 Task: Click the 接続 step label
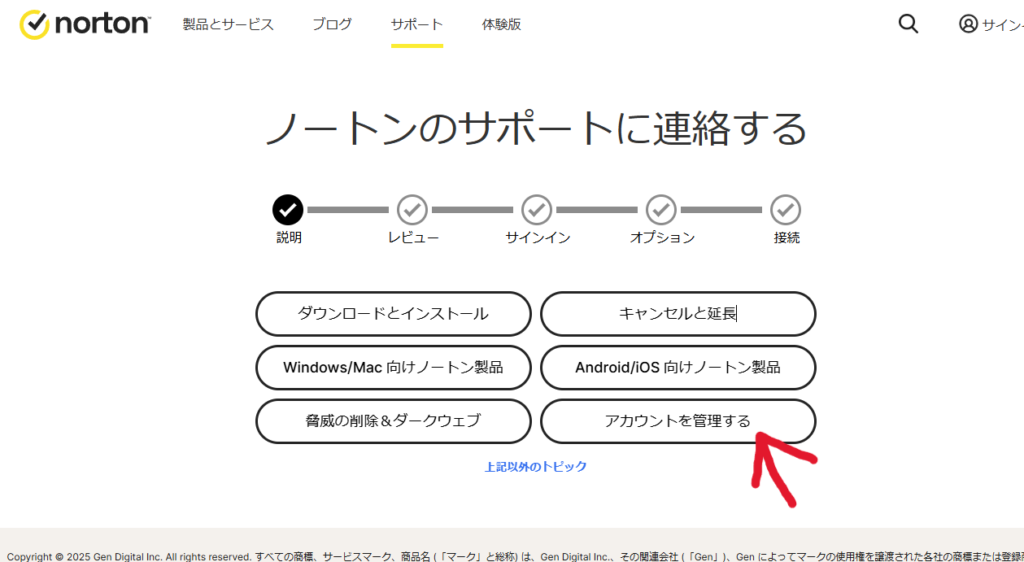pos(787,238)
